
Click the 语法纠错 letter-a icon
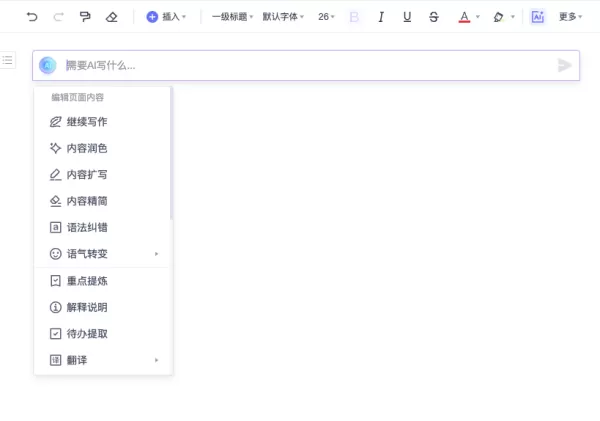point(55,227)
